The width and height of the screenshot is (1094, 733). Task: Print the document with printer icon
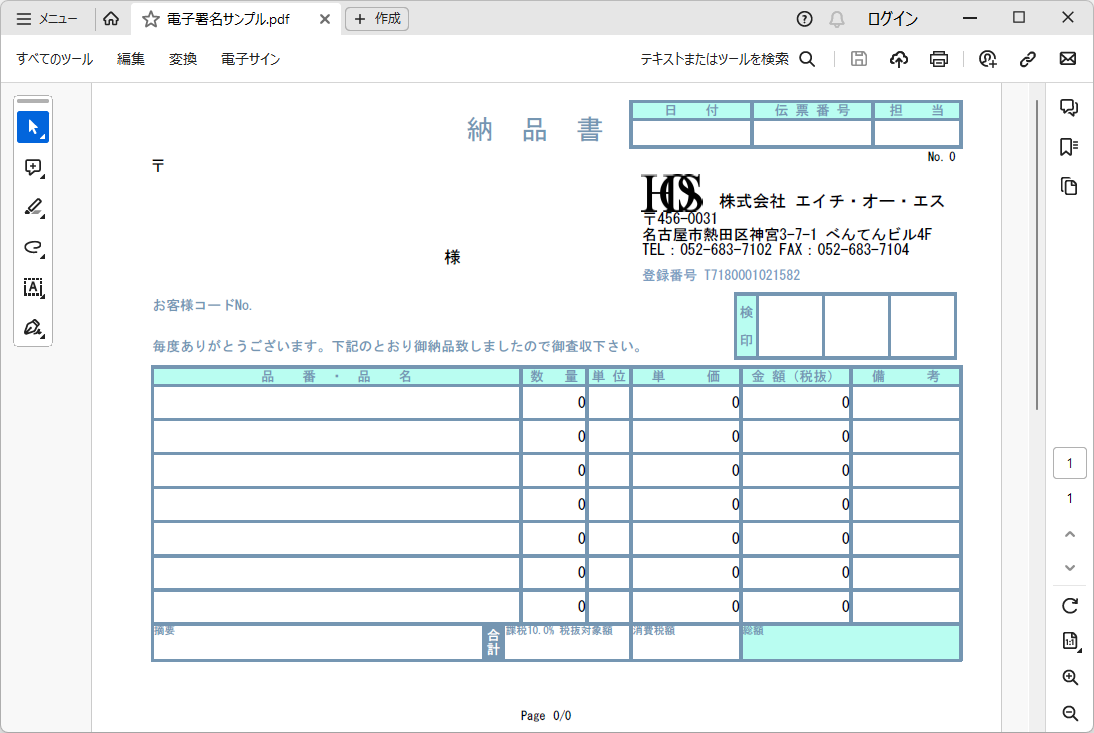[938, 59]
